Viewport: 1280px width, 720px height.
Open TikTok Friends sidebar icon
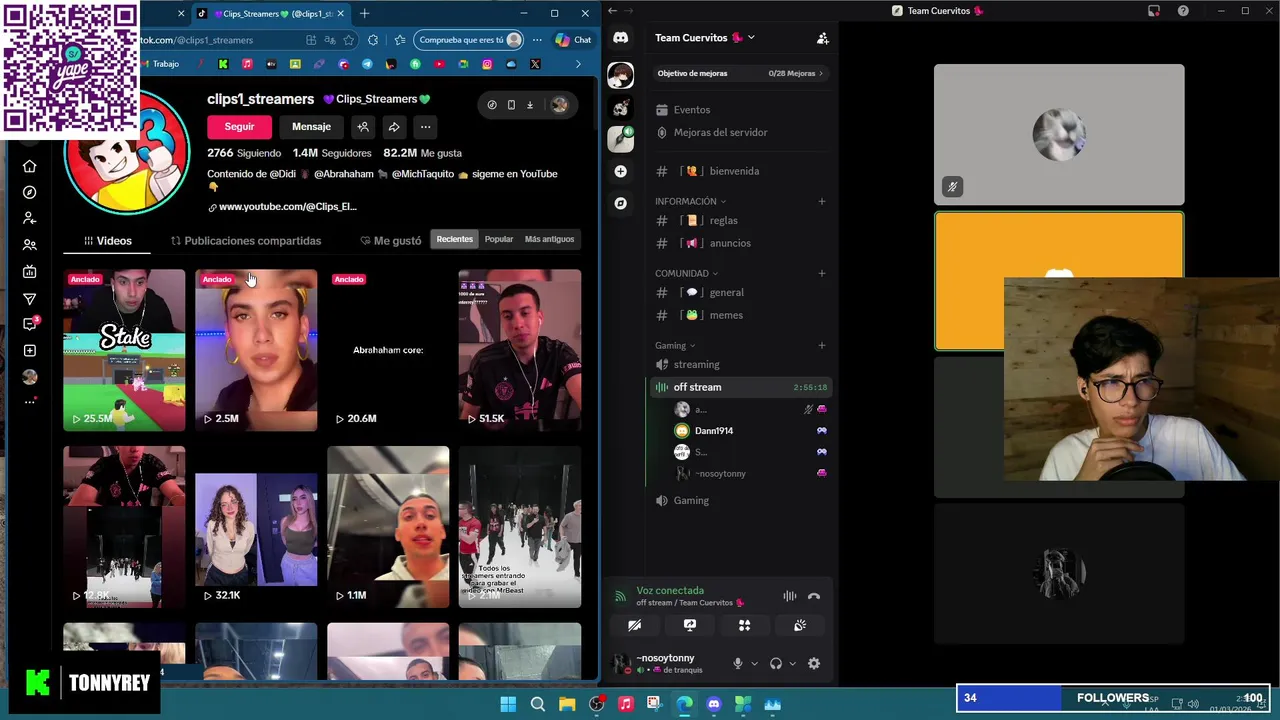(30, 245)
